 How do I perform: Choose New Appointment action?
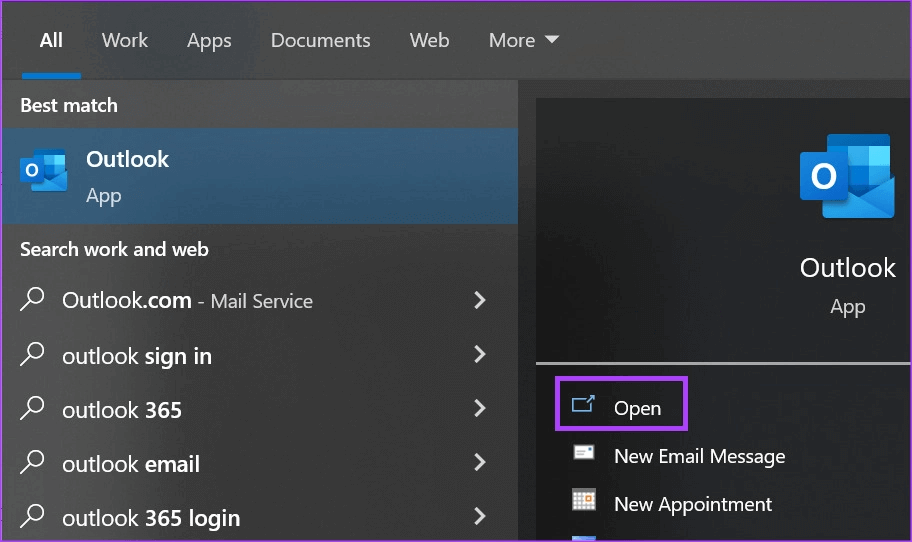click(x=693, y=504)
